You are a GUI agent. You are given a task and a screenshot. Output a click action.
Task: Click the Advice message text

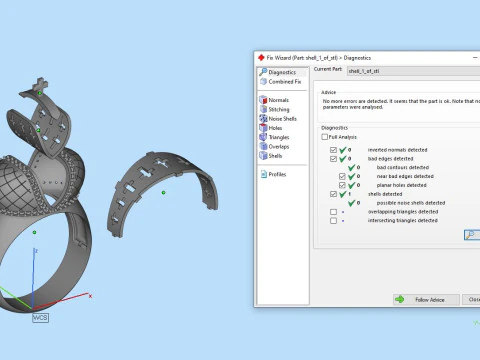pyautogui.click(x=401, y=104)
